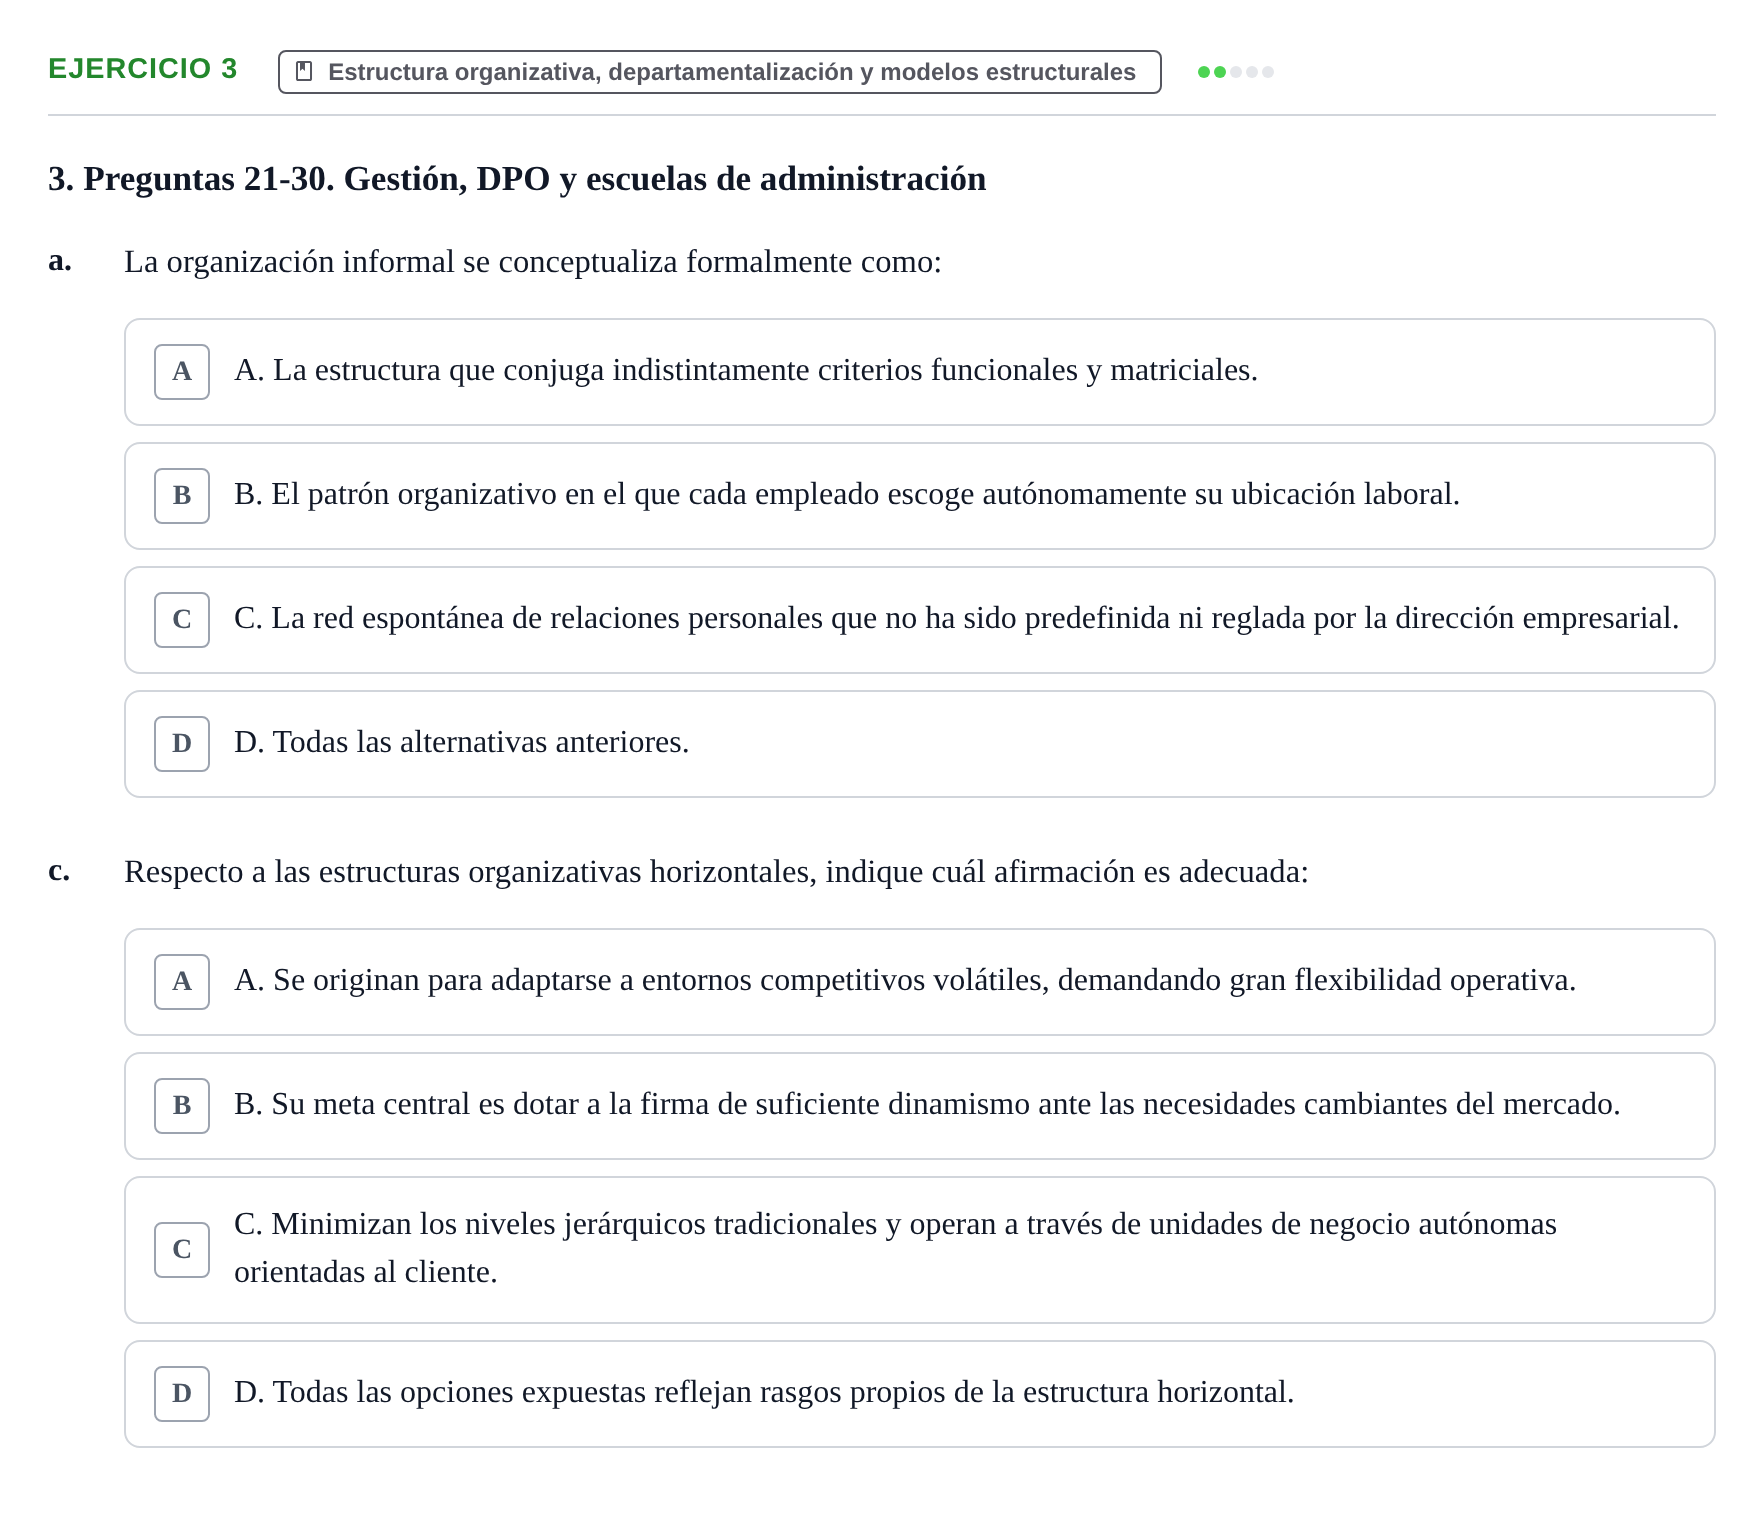The image size is (1764, 1514).
Task: Click the question text 'La organización informal se conceptualiza…'
Action: [x=533, y=262]
